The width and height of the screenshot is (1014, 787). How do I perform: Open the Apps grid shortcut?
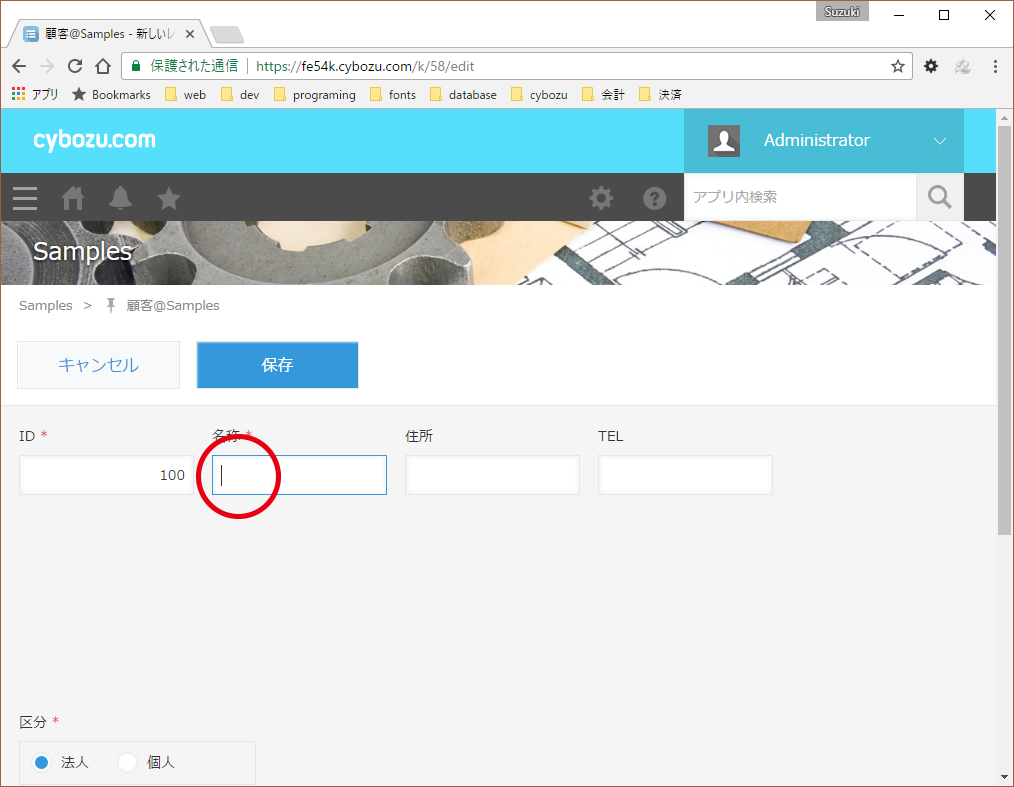click(x=35, y=94)
